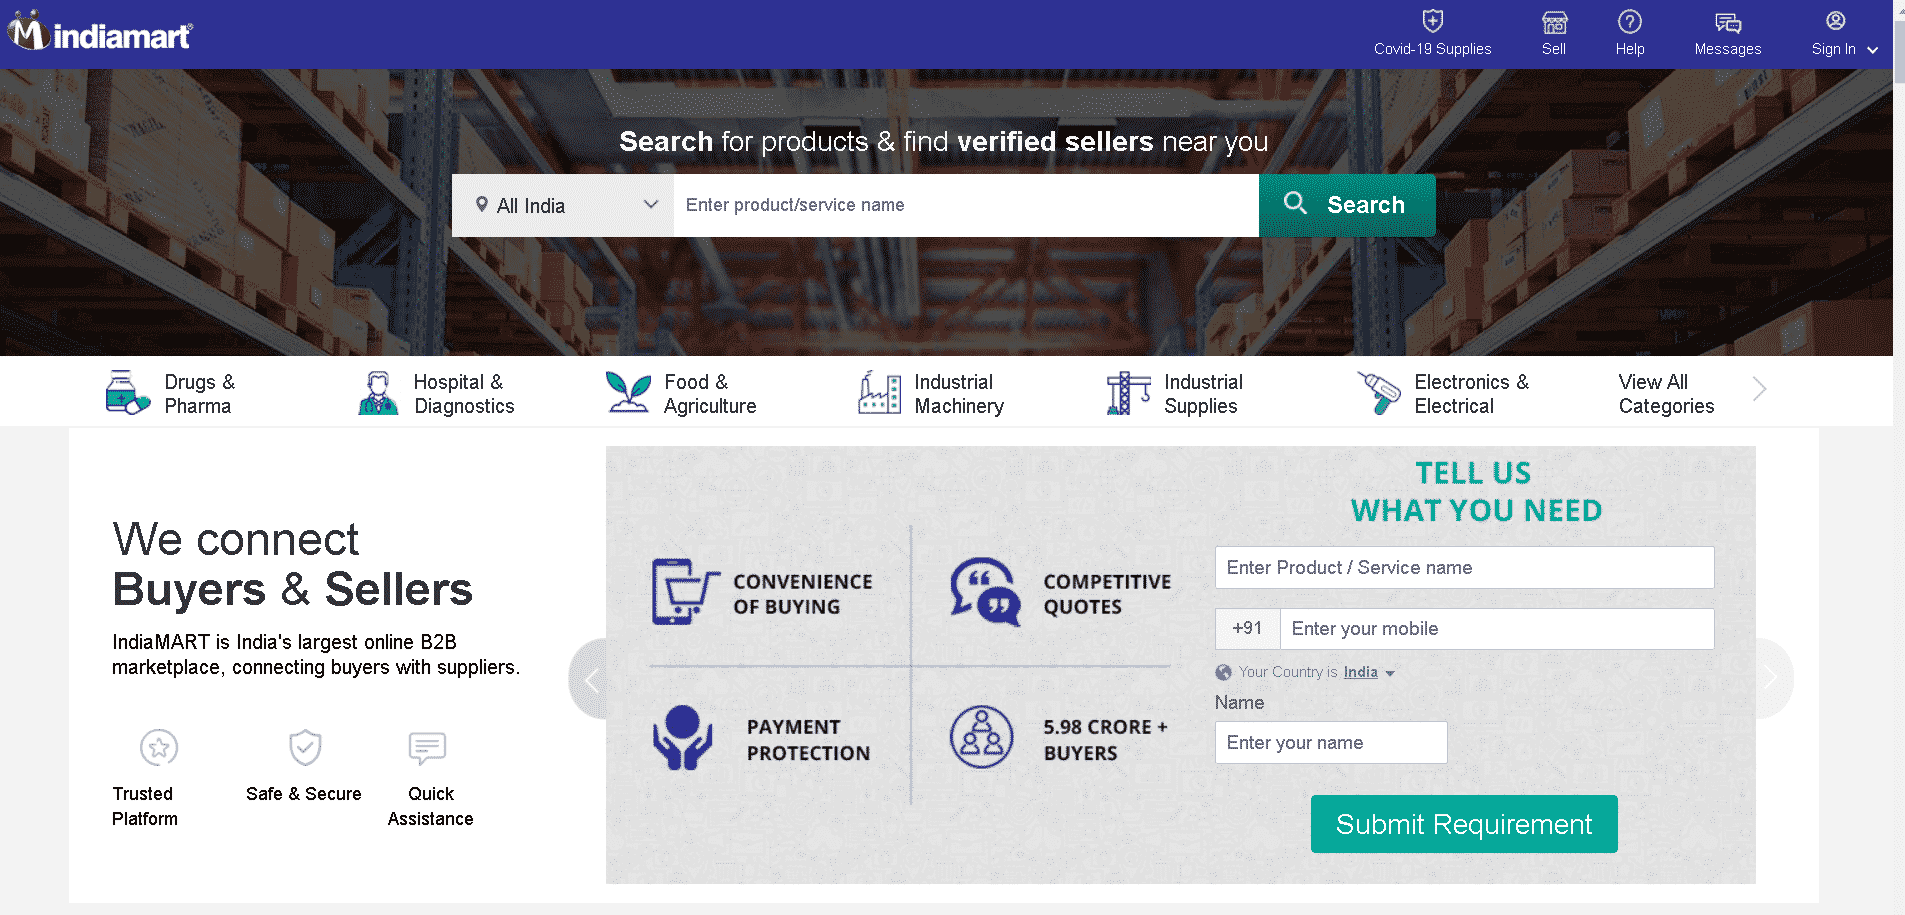Click the Industrial Supplies crane icon

(1128, 392)
